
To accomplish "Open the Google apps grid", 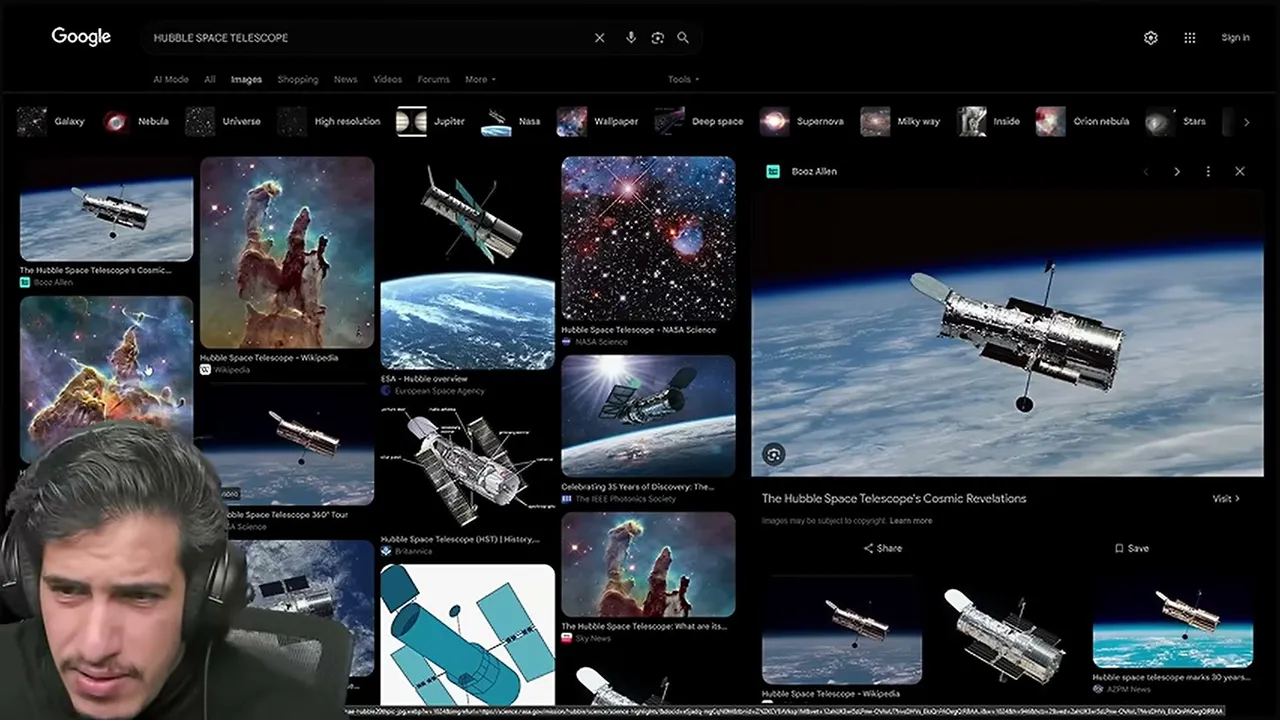I will click(1190, 38).
